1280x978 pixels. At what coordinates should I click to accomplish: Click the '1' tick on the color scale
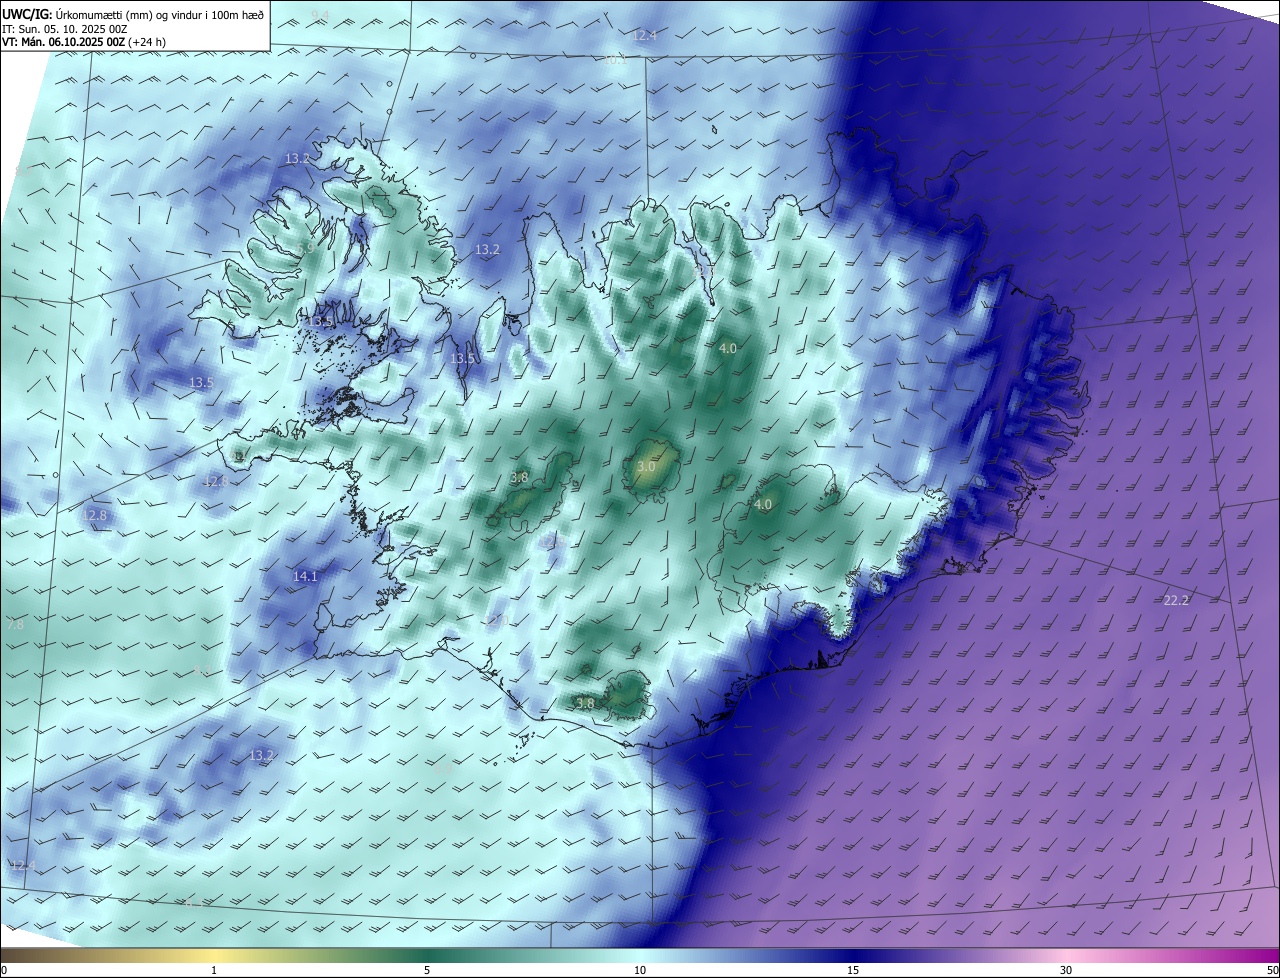(x=214, y=970)
